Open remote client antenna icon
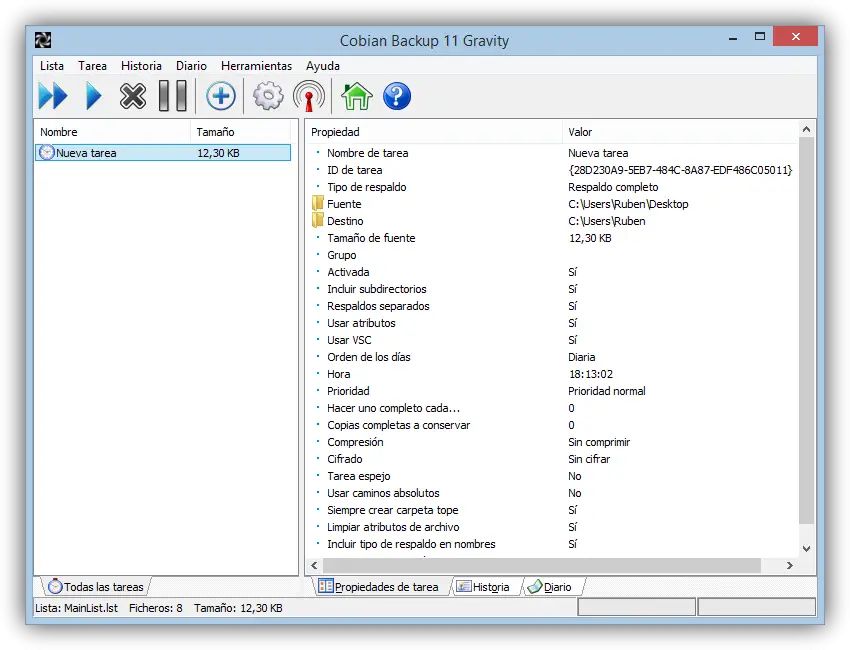Screen dimensions: 850x650 pyautogui.click(x=309, y=96)
